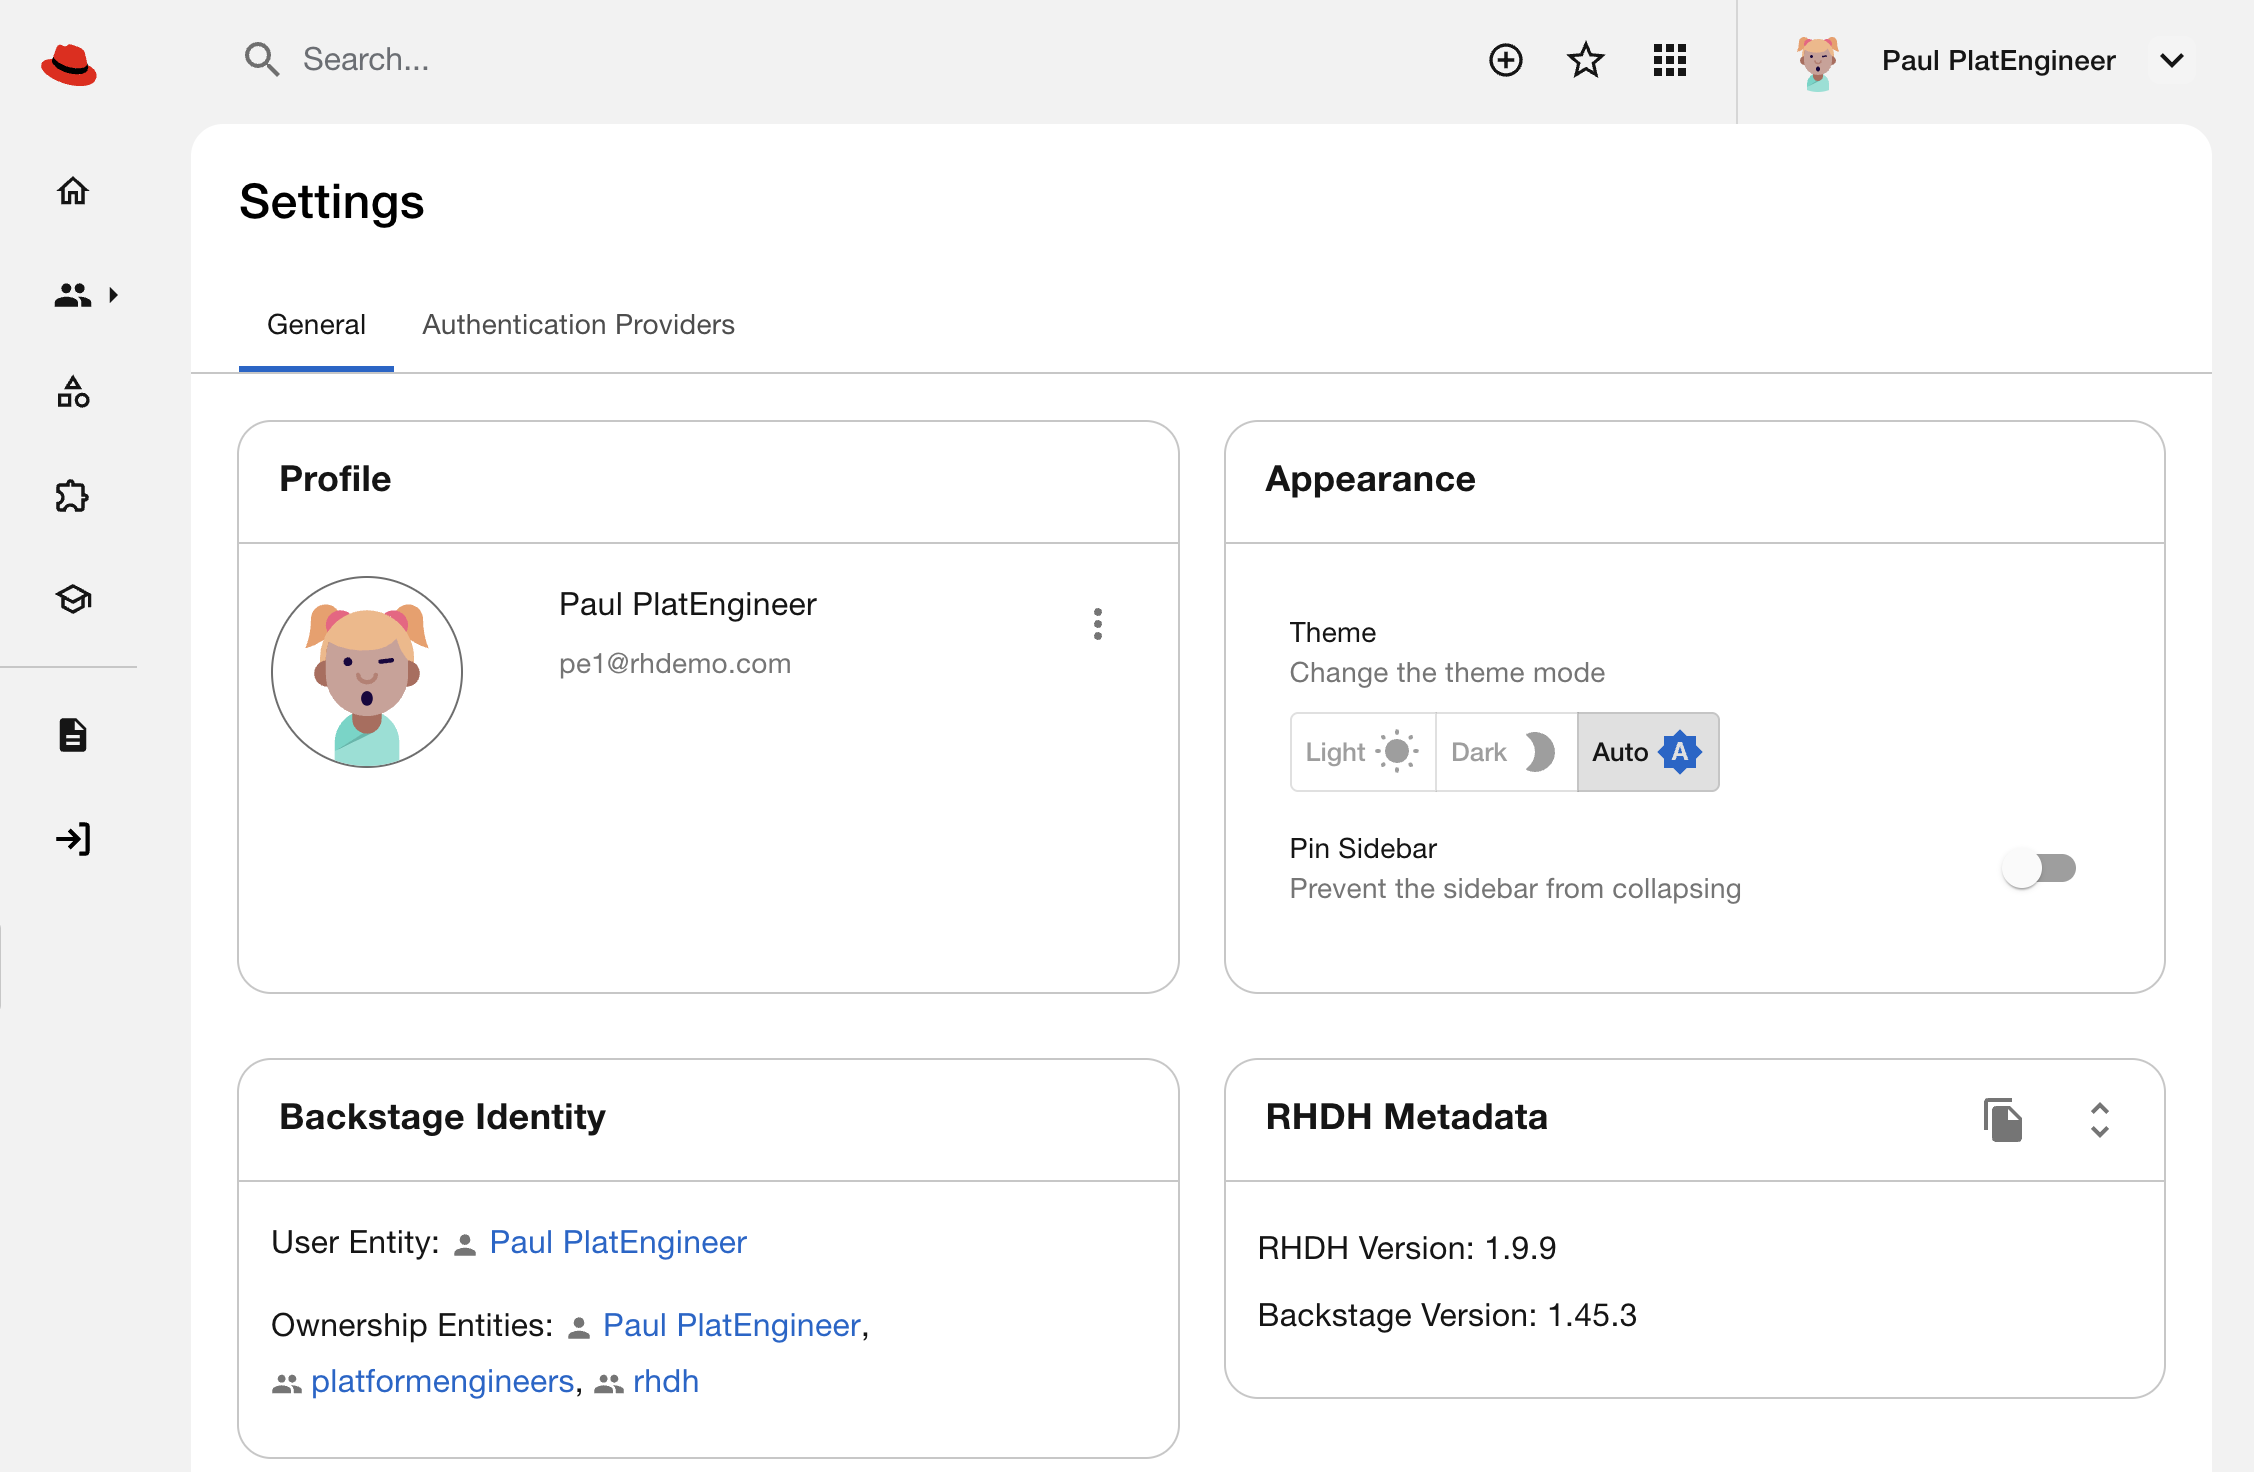This screenshot has height=1472, width=2254.
Task: Open the rhdh group link
Action: click(x=666, y=1381)
